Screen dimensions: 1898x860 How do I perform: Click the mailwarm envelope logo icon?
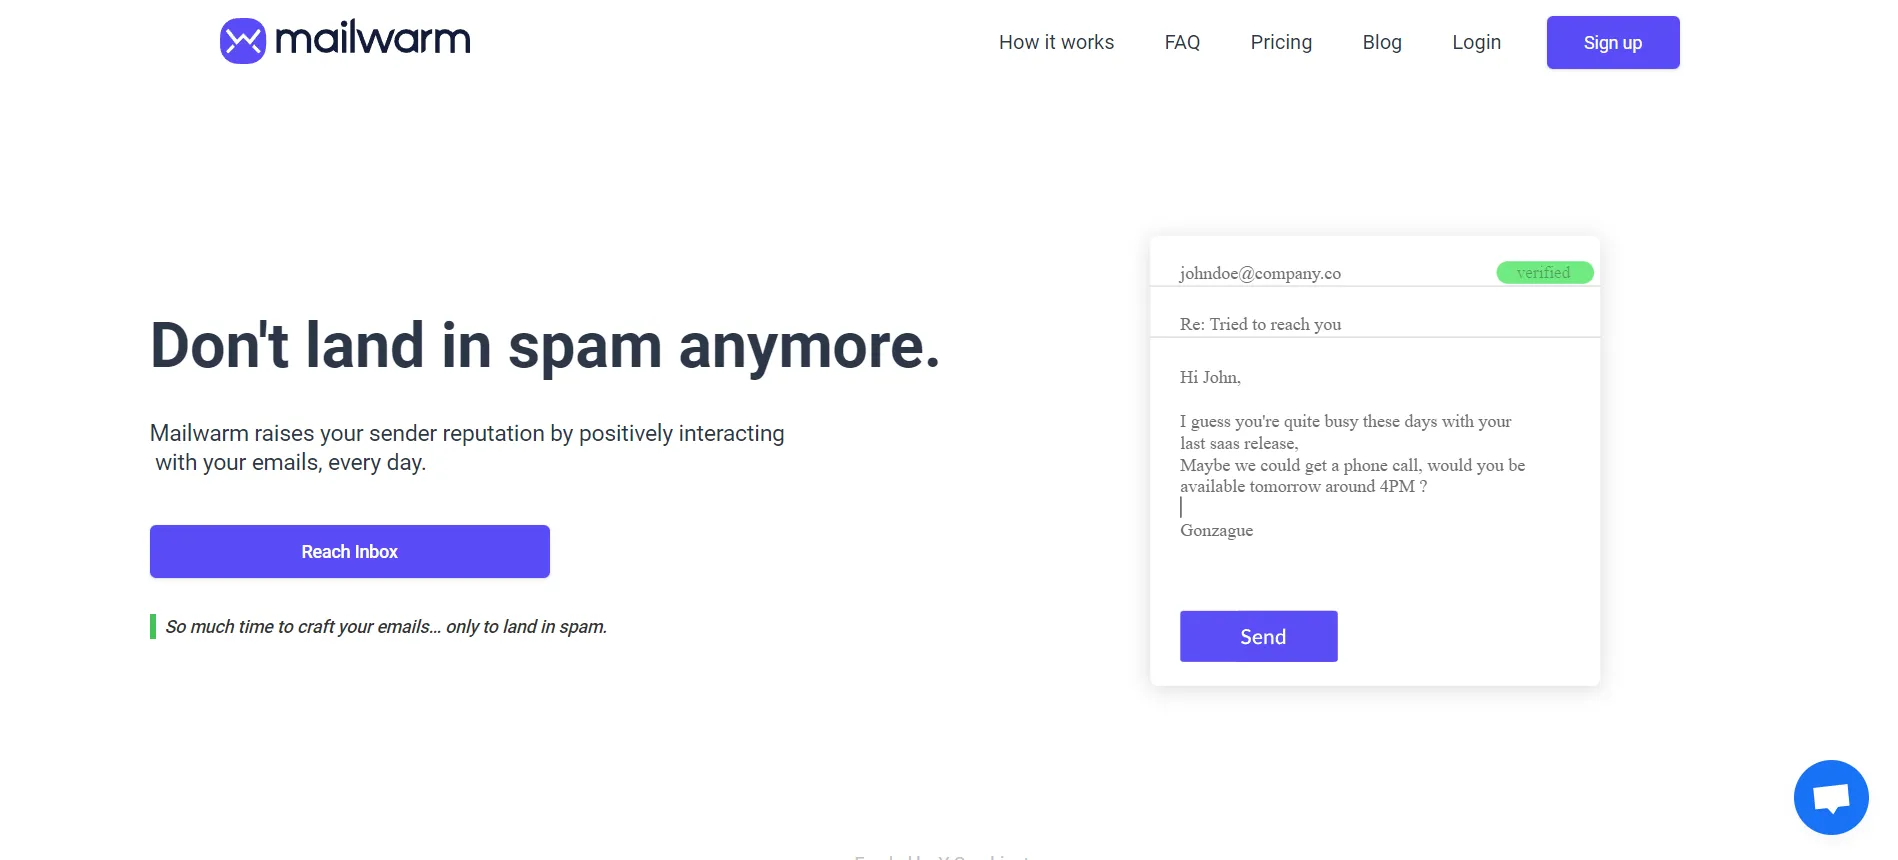tap(243, 41)
